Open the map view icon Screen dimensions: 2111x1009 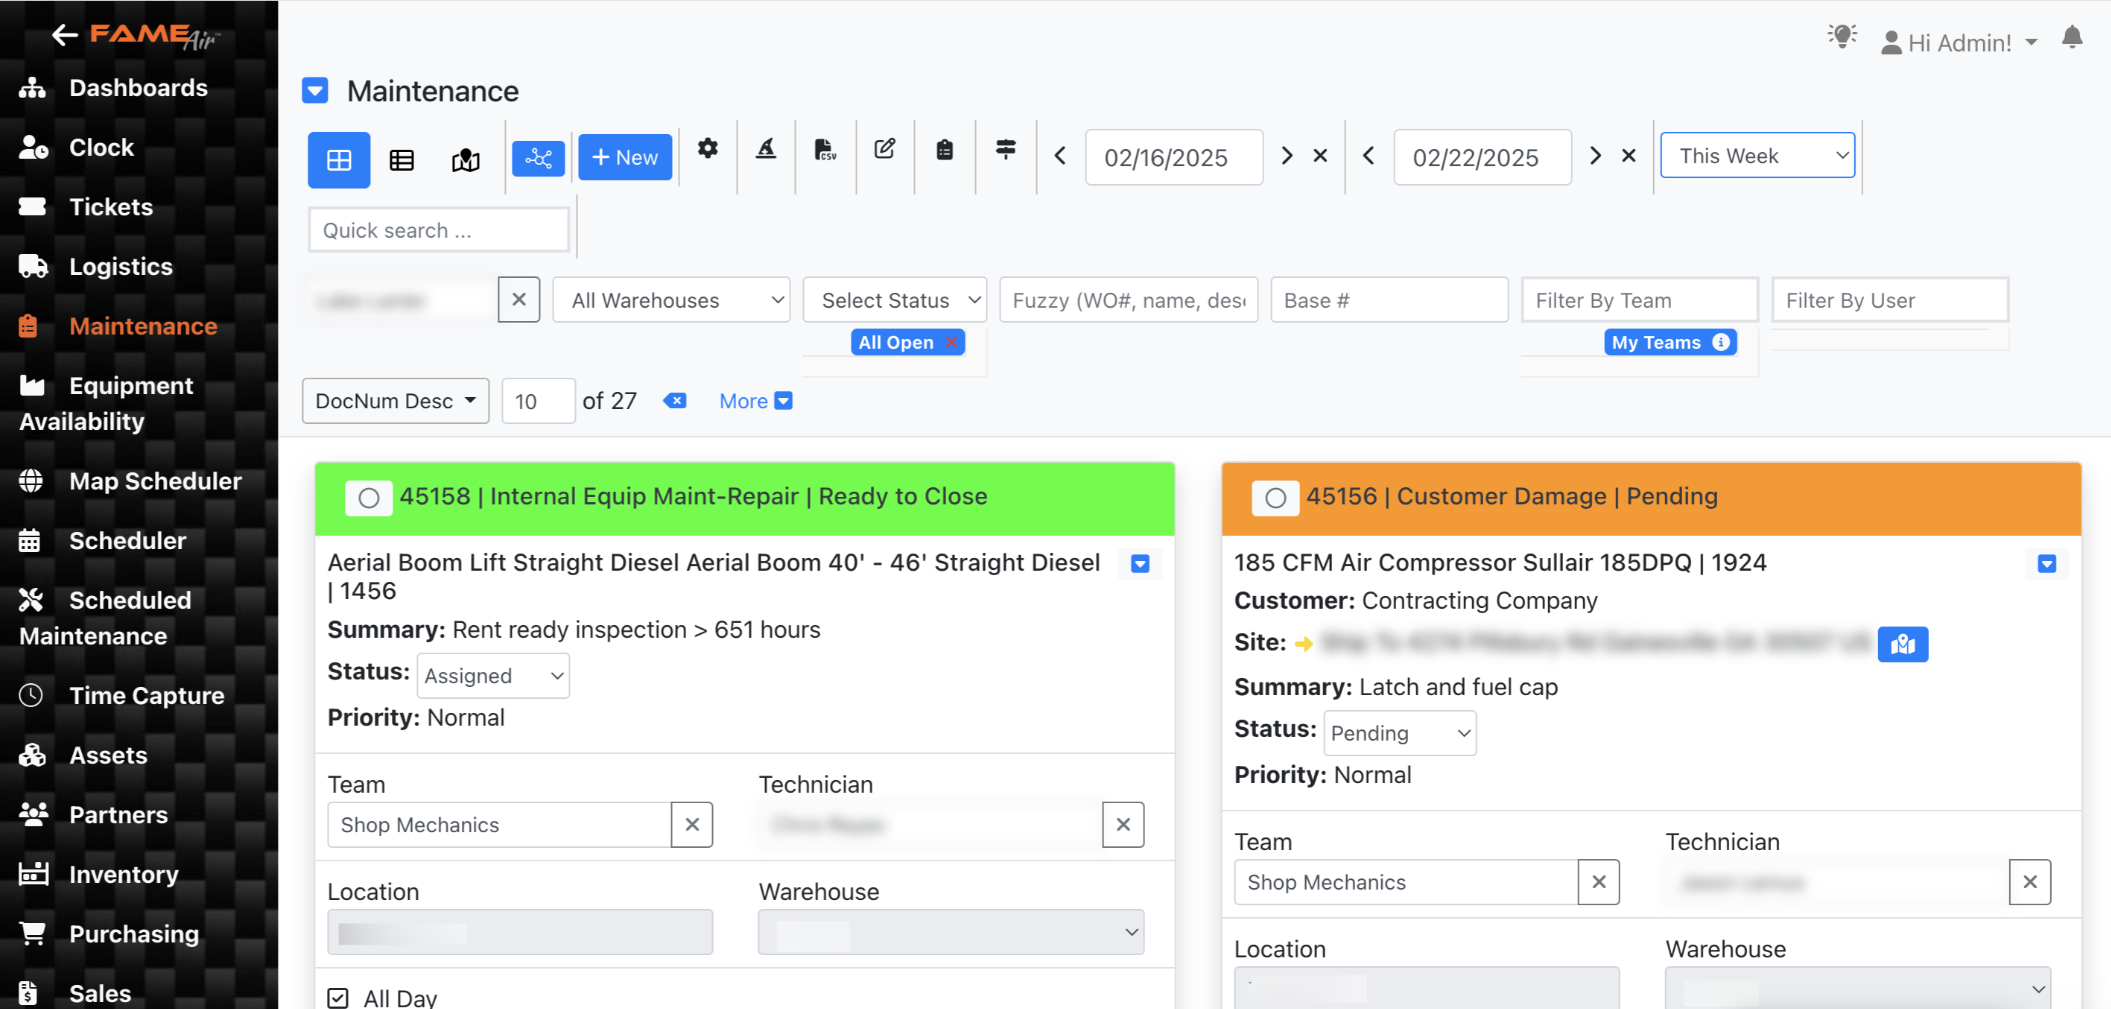coord(466,159)
